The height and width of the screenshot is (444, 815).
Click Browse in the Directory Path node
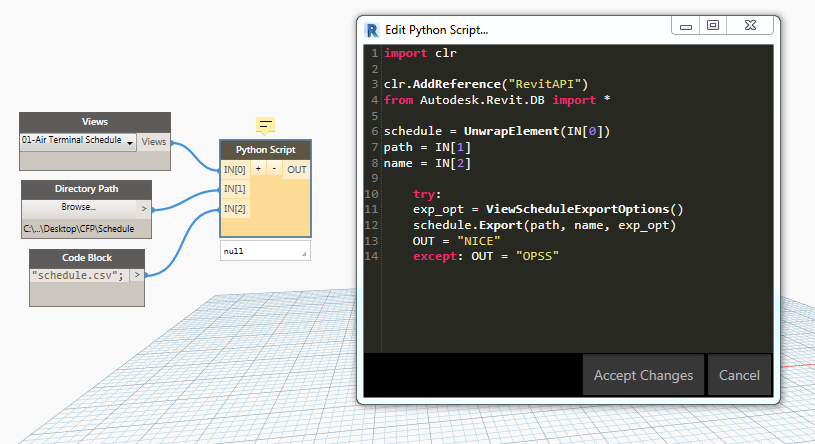click(79, 207)
